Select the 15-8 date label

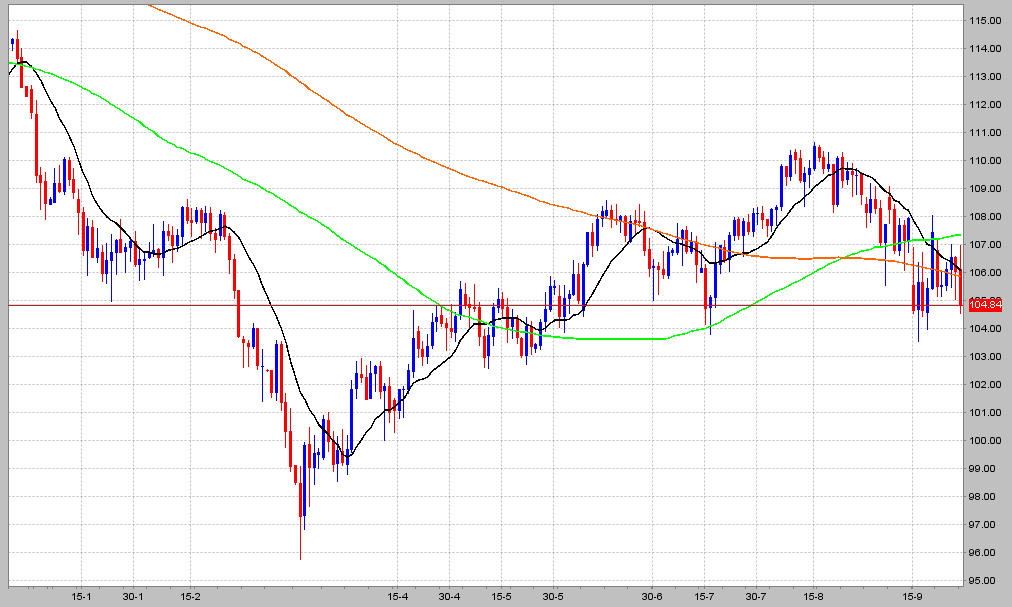813,597
